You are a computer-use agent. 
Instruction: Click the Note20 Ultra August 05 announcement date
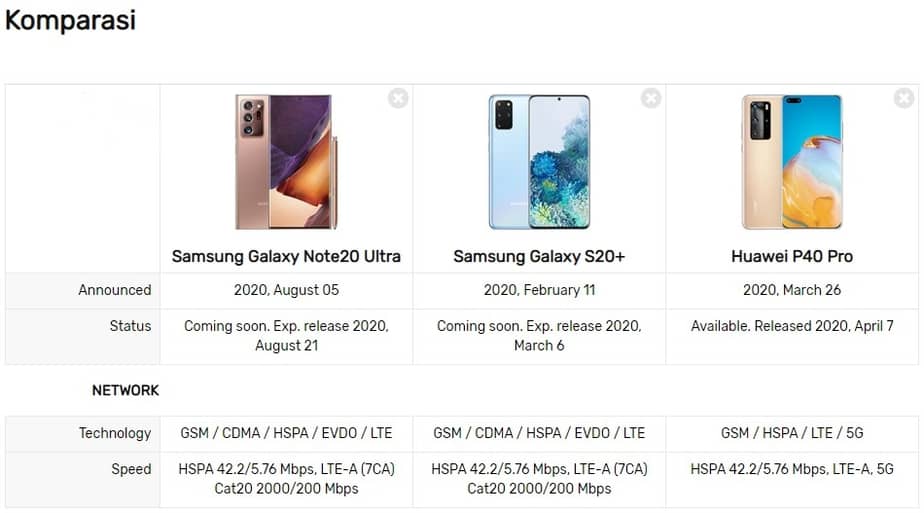286,290
